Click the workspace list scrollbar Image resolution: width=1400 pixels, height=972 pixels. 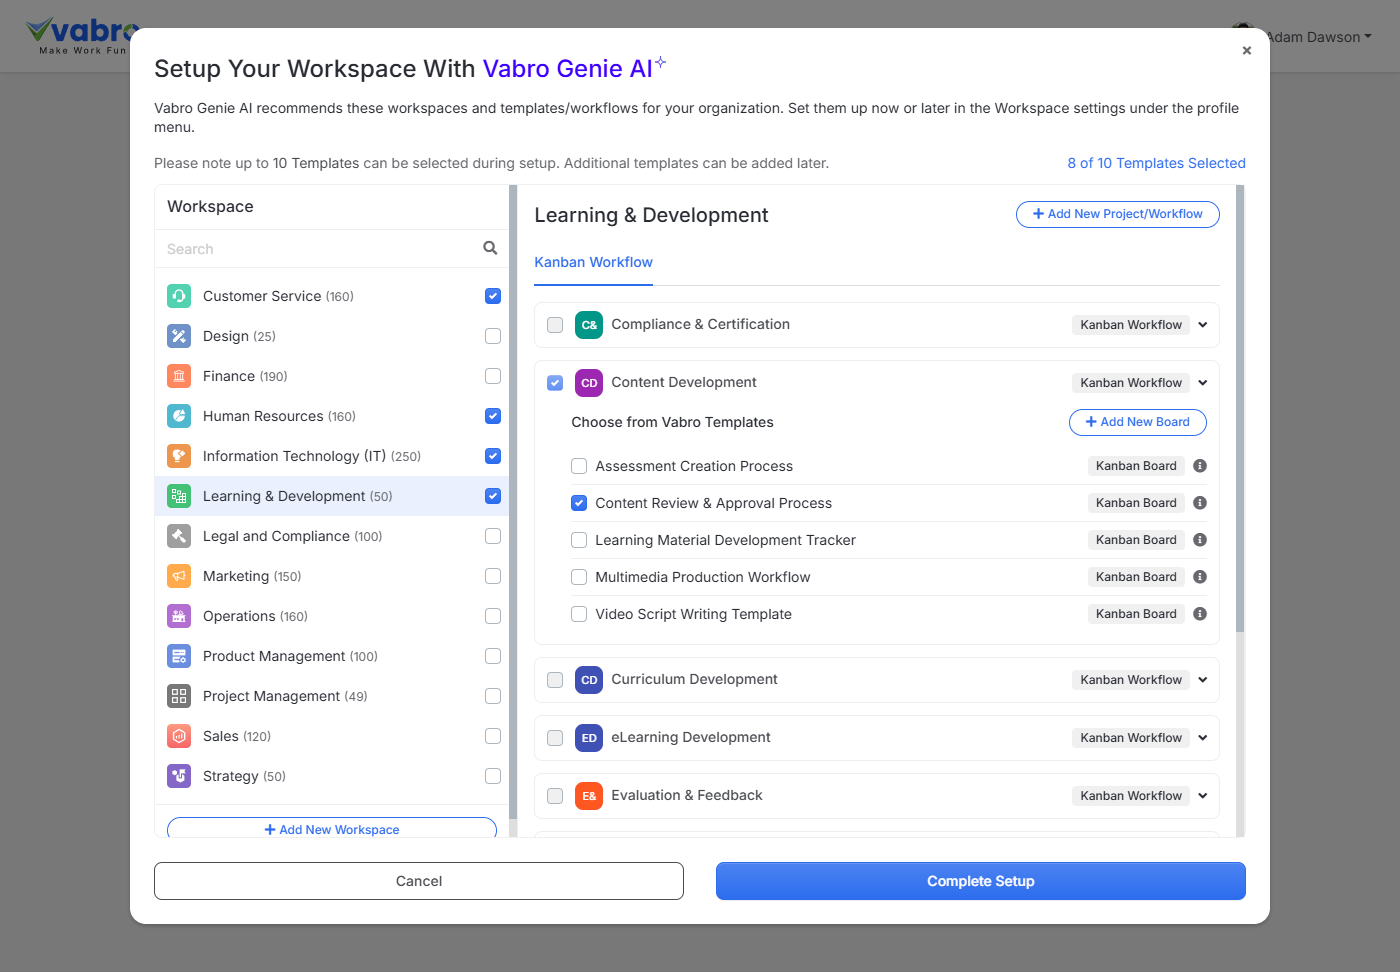pos(513,502)
